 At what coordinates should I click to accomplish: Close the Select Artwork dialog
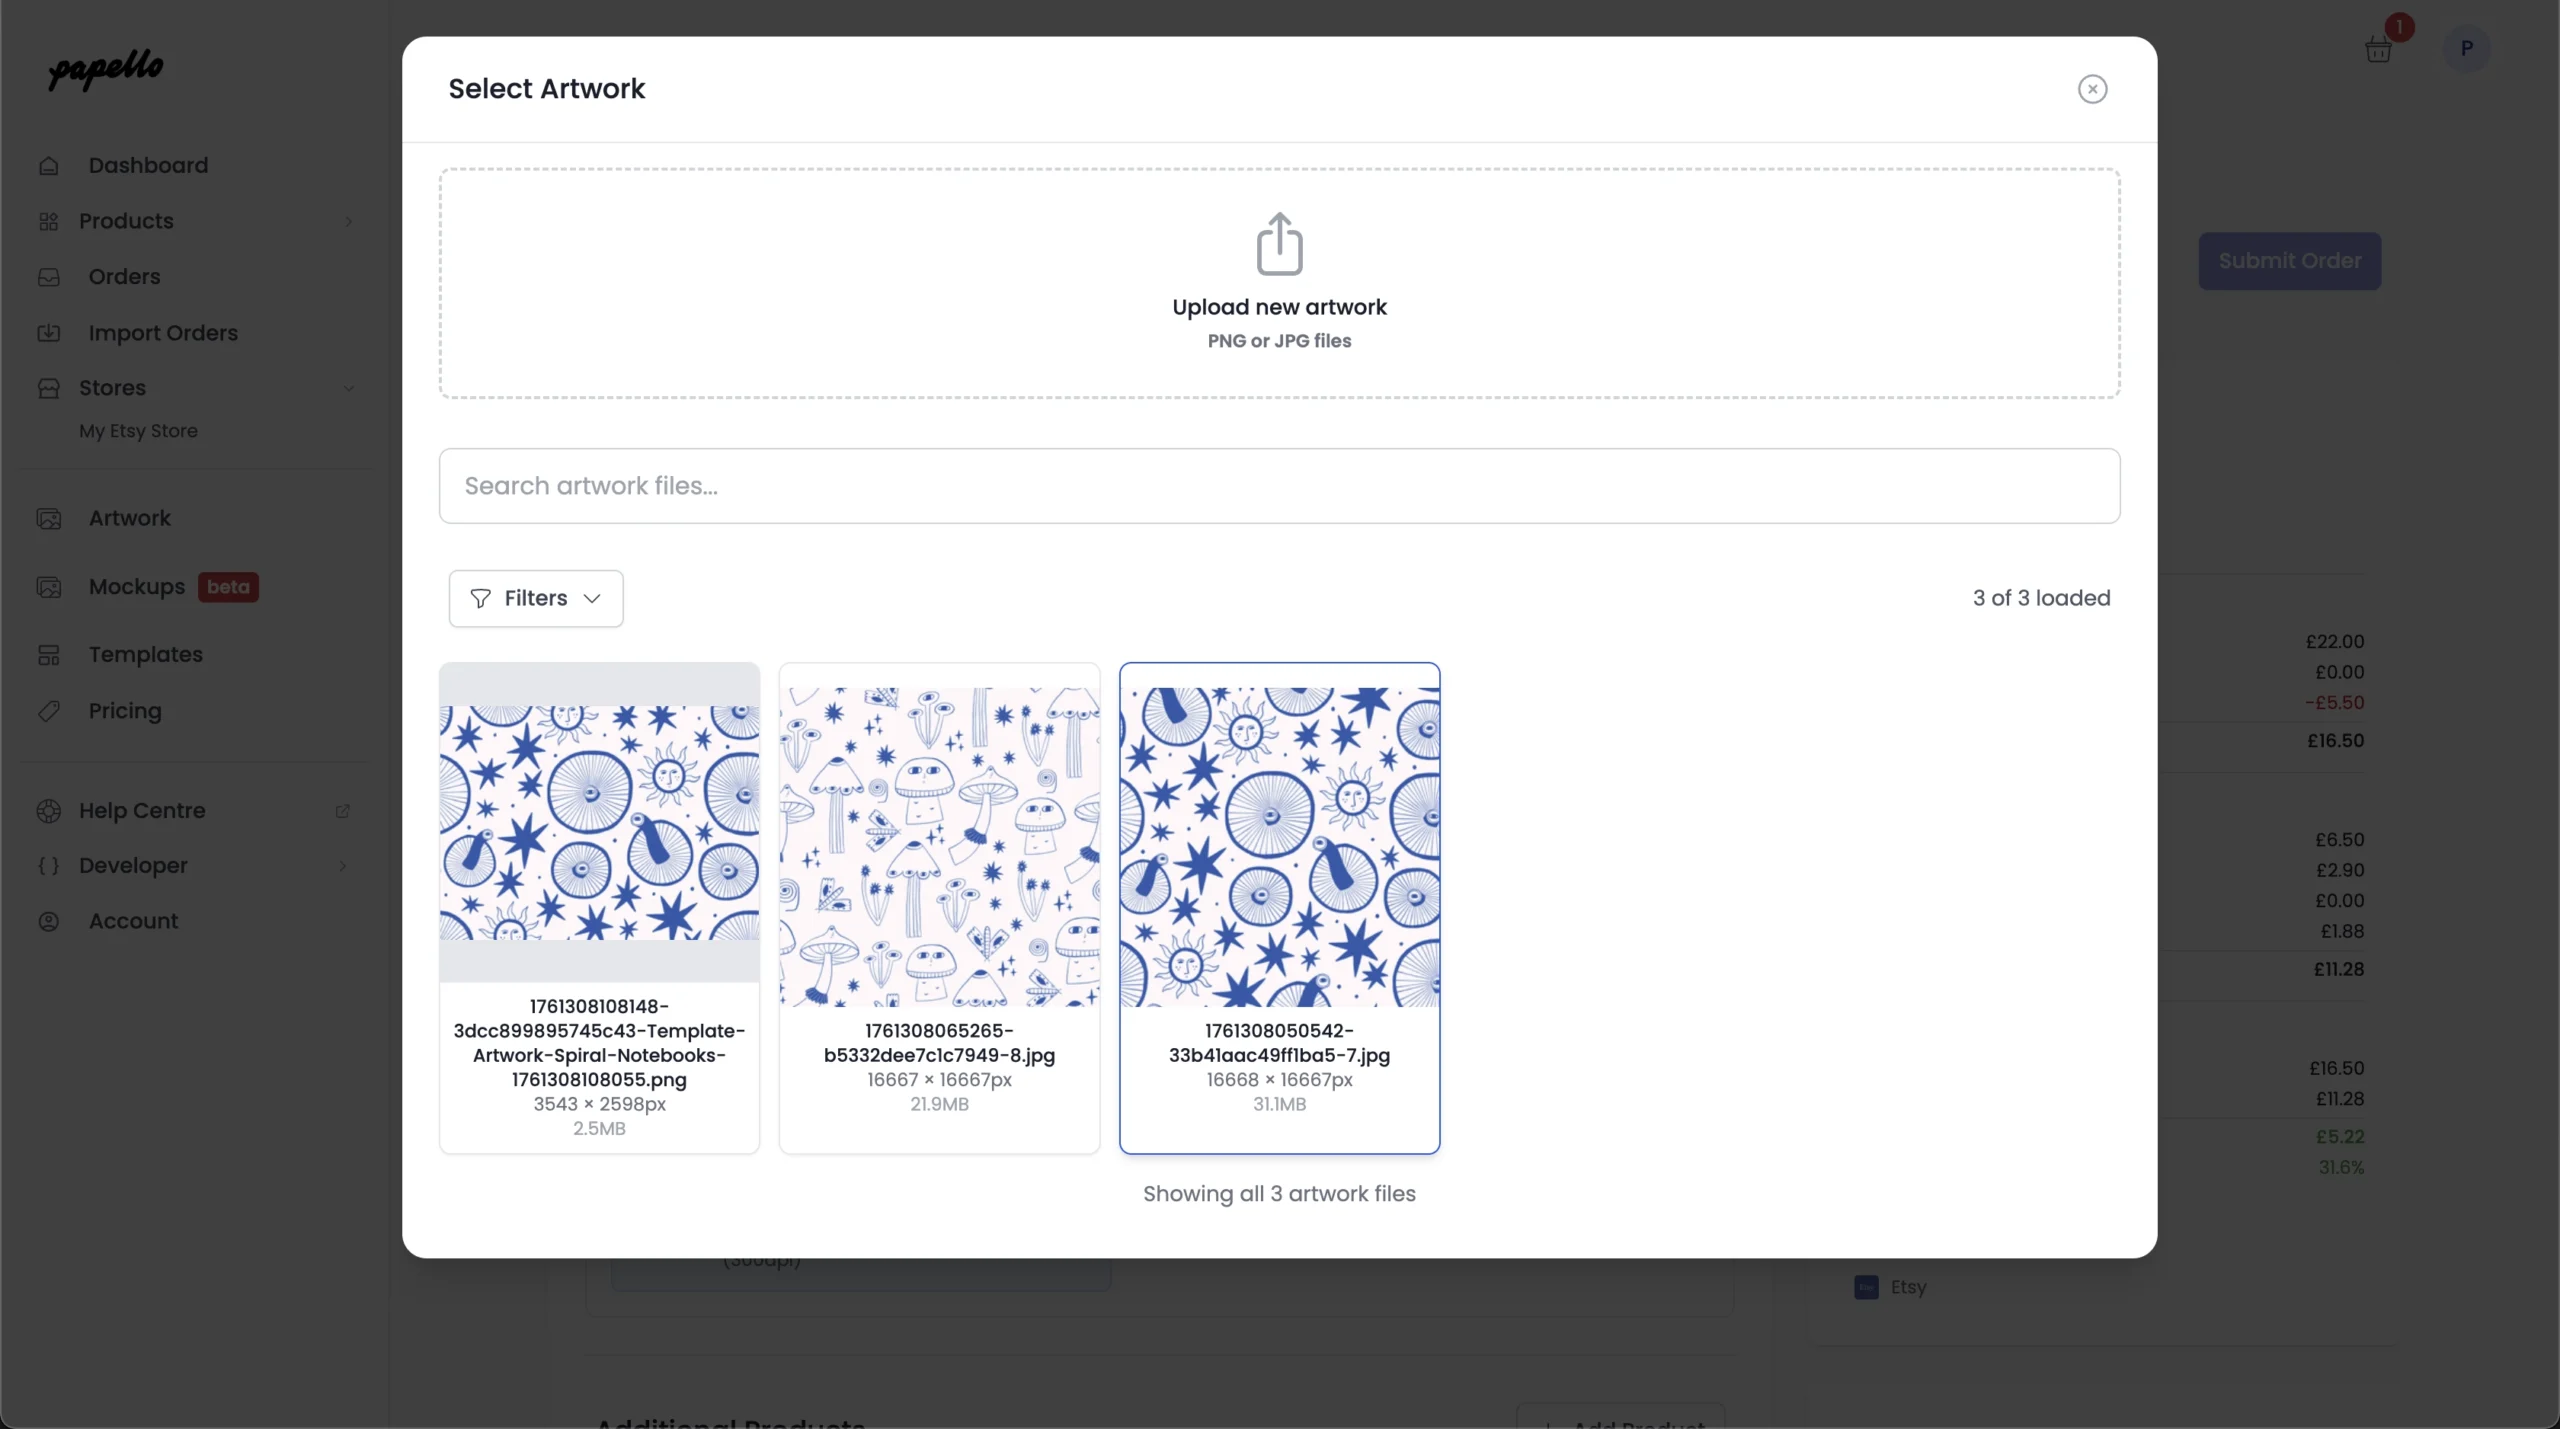point(2092,89)
